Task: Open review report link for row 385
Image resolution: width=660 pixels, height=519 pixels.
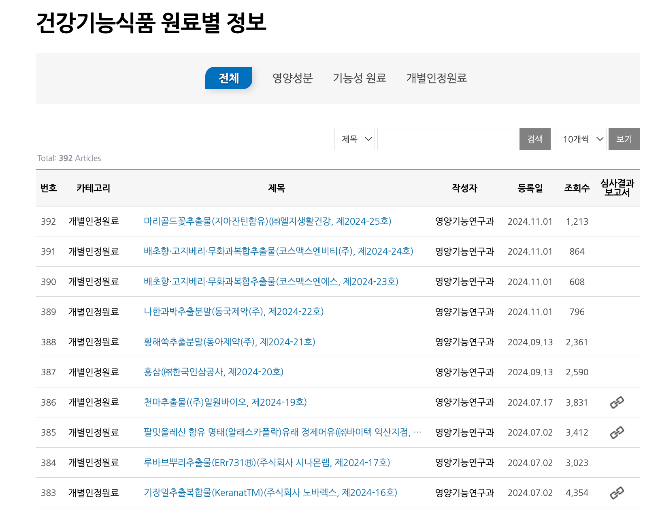Action: click(x=617, y=432)
